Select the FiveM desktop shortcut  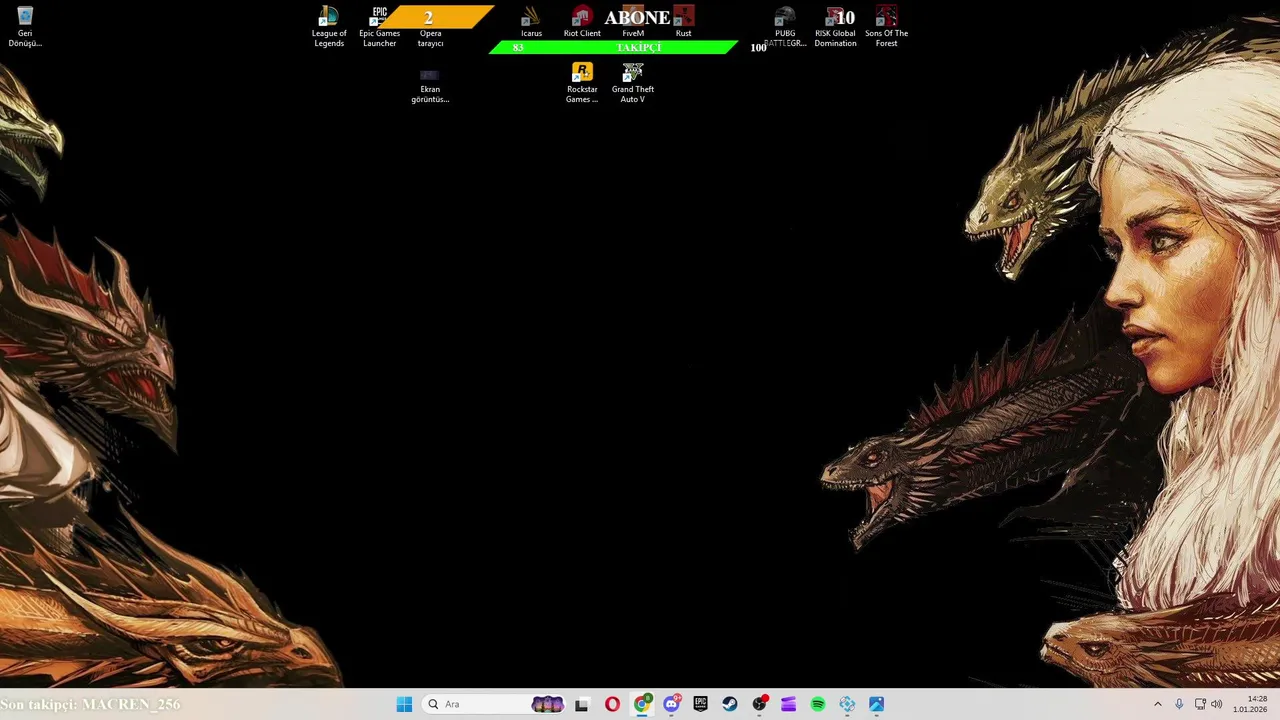pyautogui.click(x=633, y=22)
